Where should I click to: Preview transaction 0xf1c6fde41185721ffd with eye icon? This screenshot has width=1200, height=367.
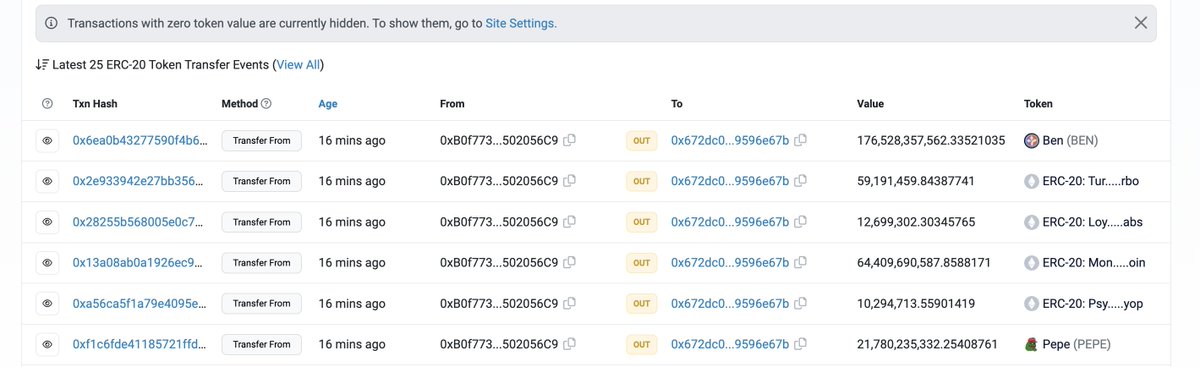point(47,344)
